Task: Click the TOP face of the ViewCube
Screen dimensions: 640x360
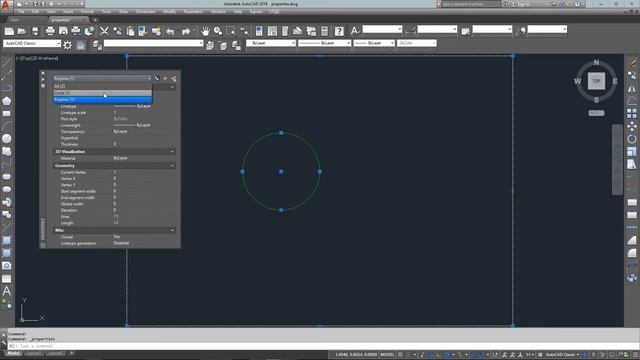Action: (x=596, y=81)
